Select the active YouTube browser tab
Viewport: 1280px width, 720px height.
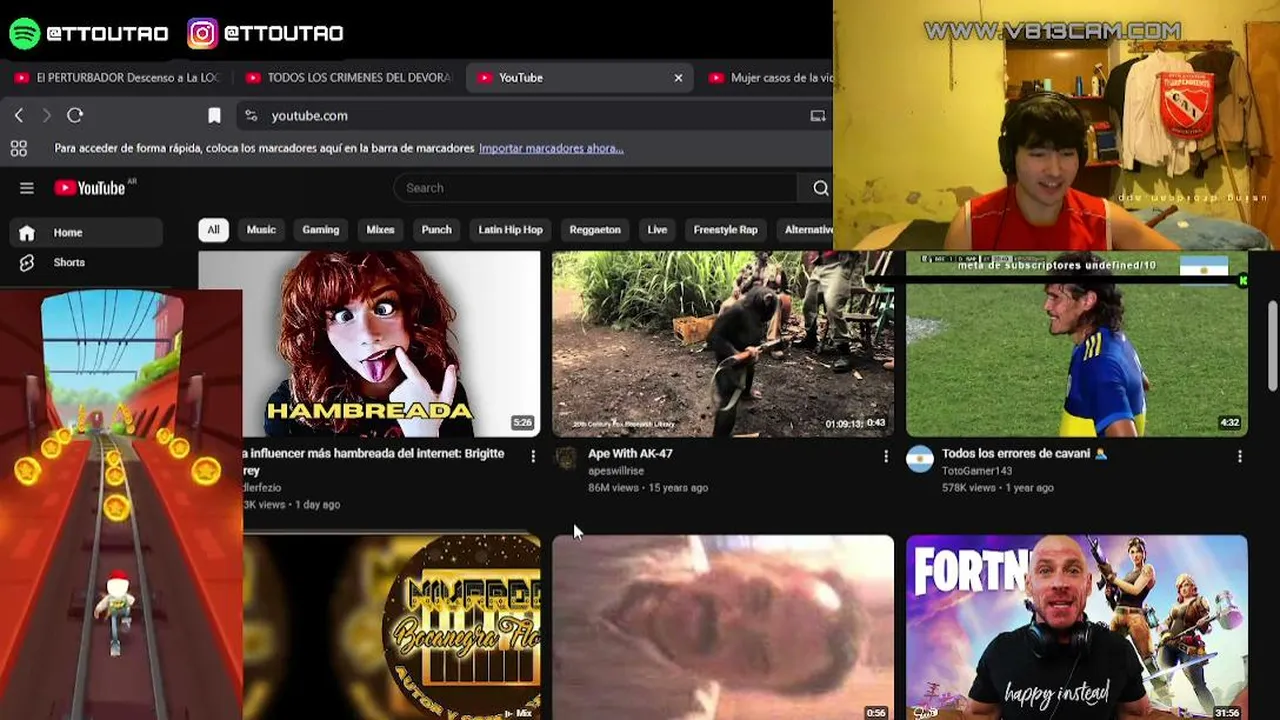[580, 78]
